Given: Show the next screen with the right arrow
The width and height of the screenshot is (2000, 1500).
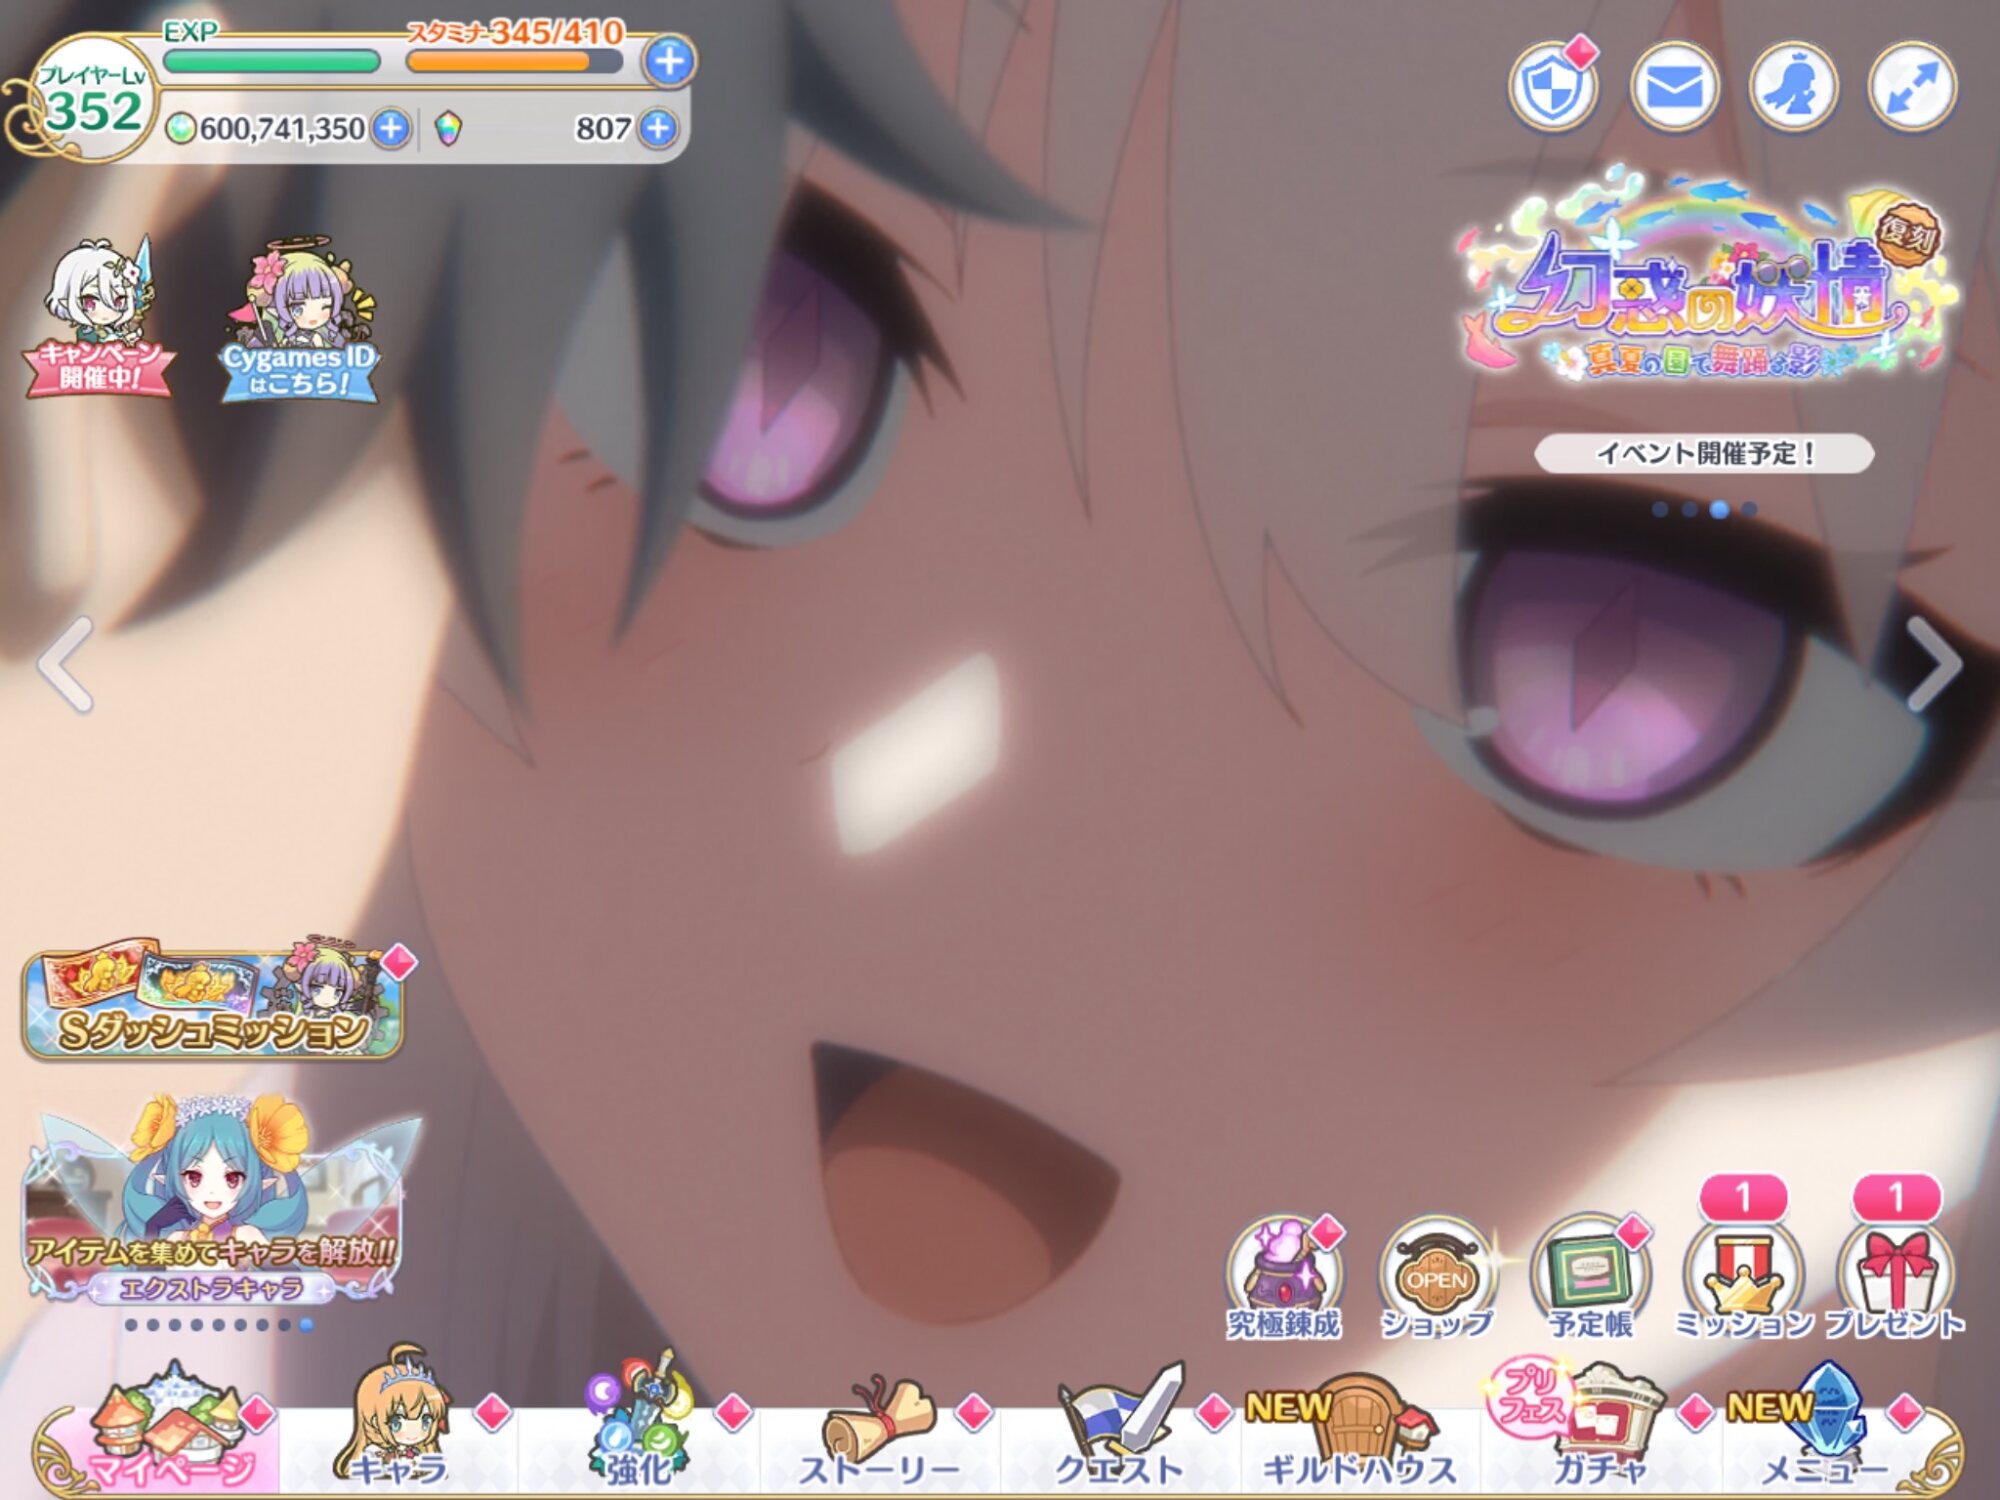Looking at the screenshot, I should tap(1932, 665).
